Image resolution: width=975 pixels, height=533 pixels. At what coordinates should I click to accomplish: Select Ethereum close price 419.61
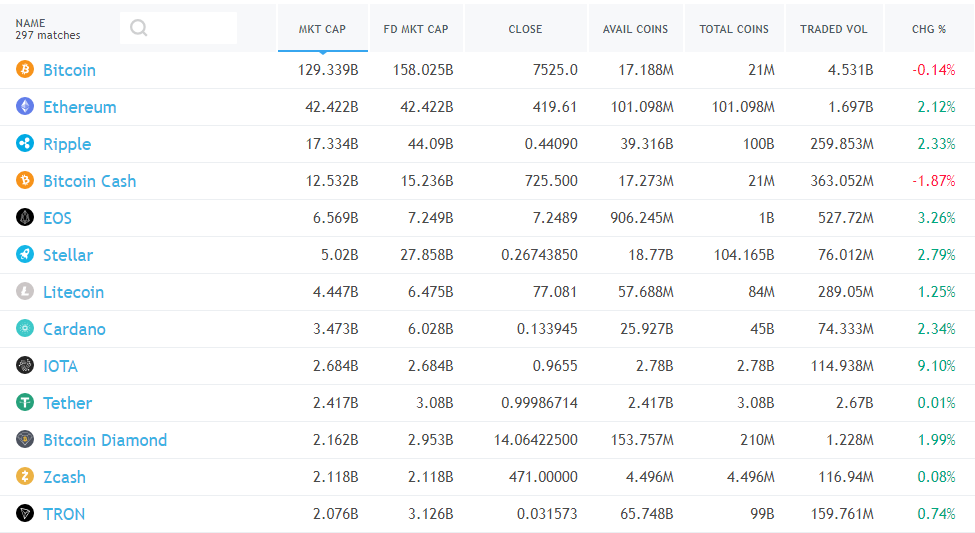click(555, 107)
